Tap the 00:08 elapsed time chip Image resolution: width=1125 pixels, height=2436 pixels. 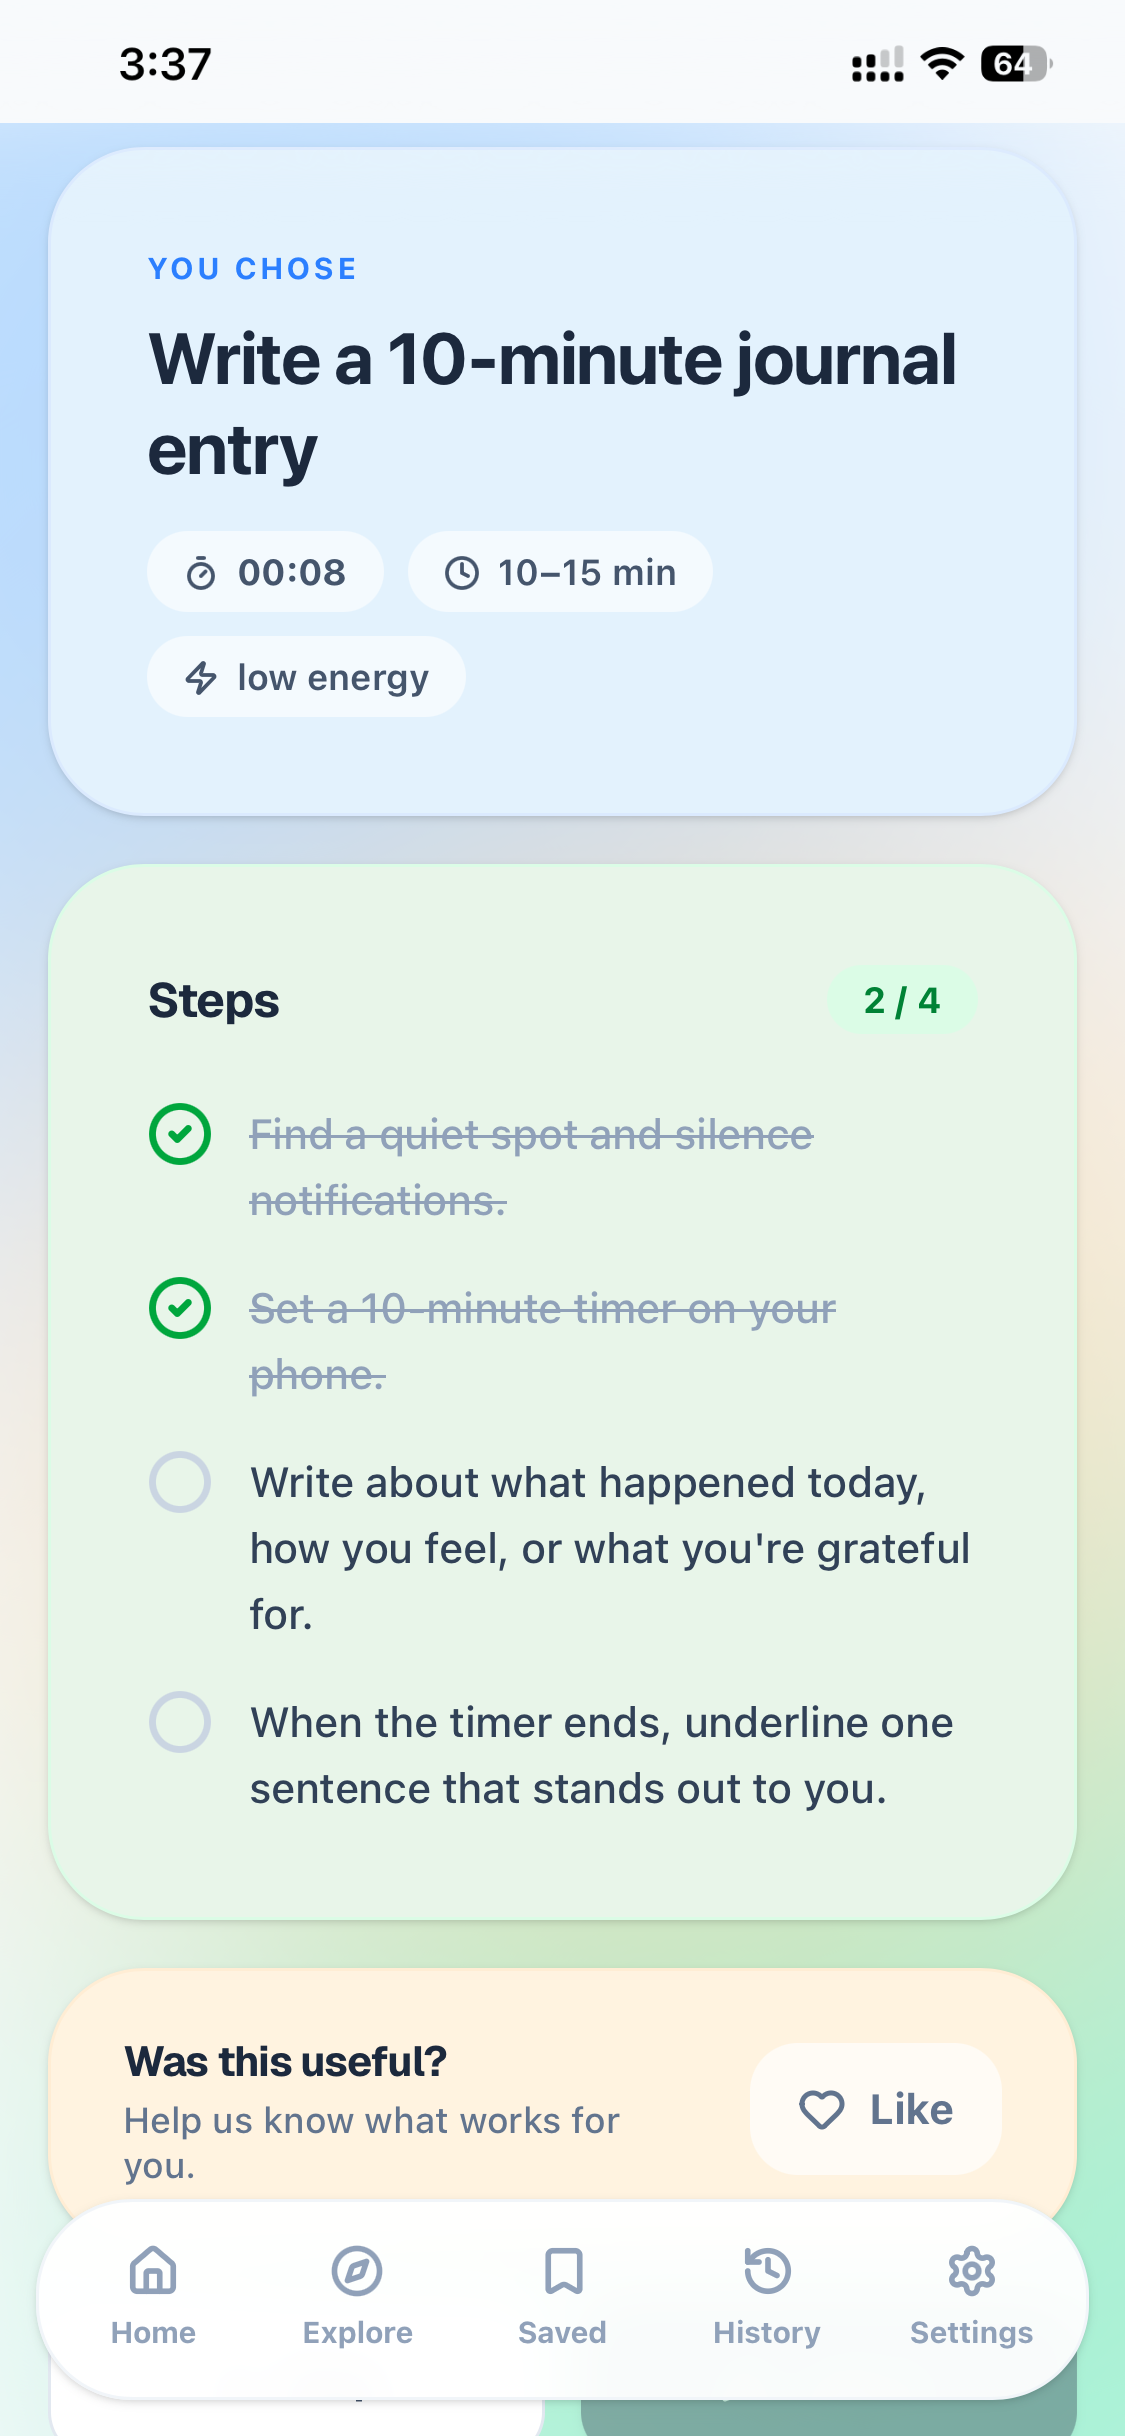pos(265,572)
